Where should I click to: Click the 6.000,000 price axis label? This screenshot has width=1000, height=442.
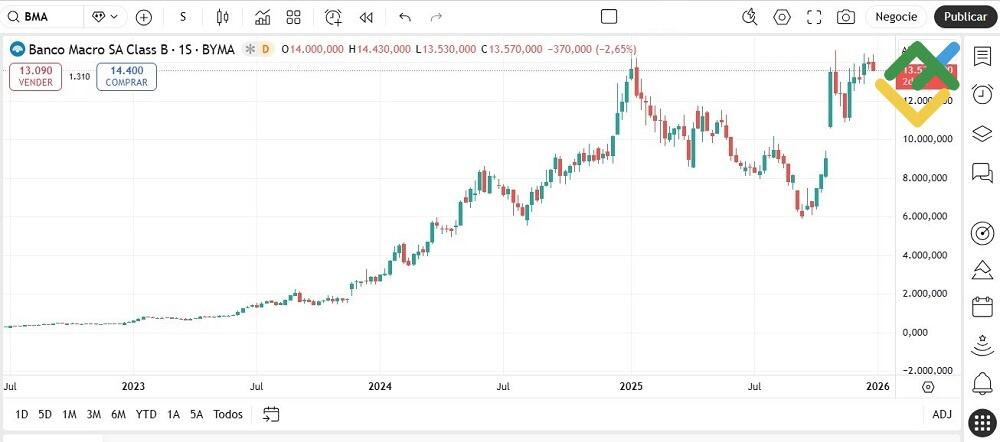click(927, 217)
